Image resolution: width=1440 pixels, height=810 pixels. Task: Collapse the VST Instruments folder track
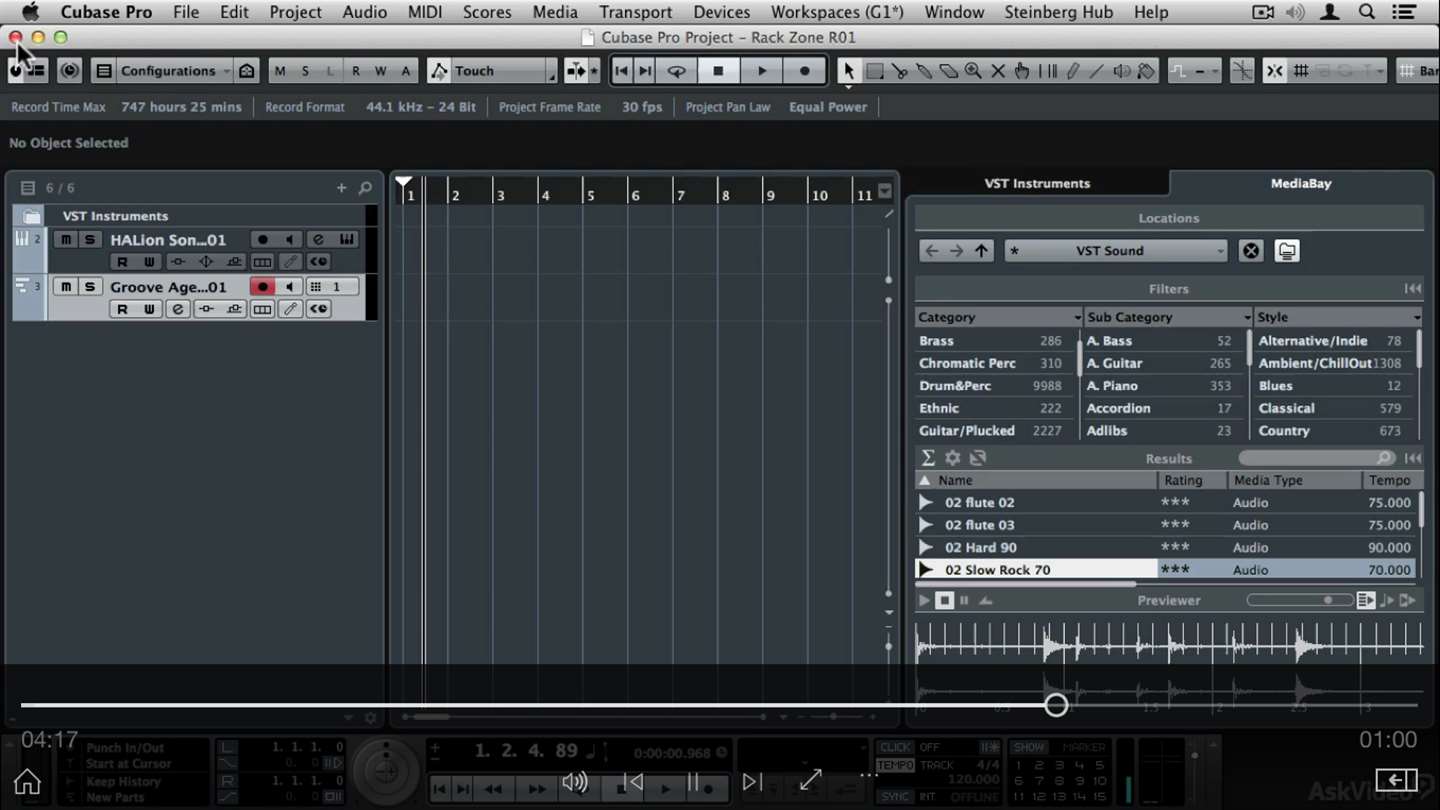[x=32, y=216]
